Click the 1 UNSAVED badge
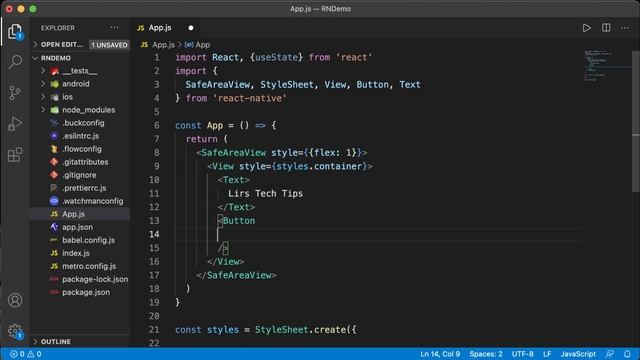 (x=109, y=45)
